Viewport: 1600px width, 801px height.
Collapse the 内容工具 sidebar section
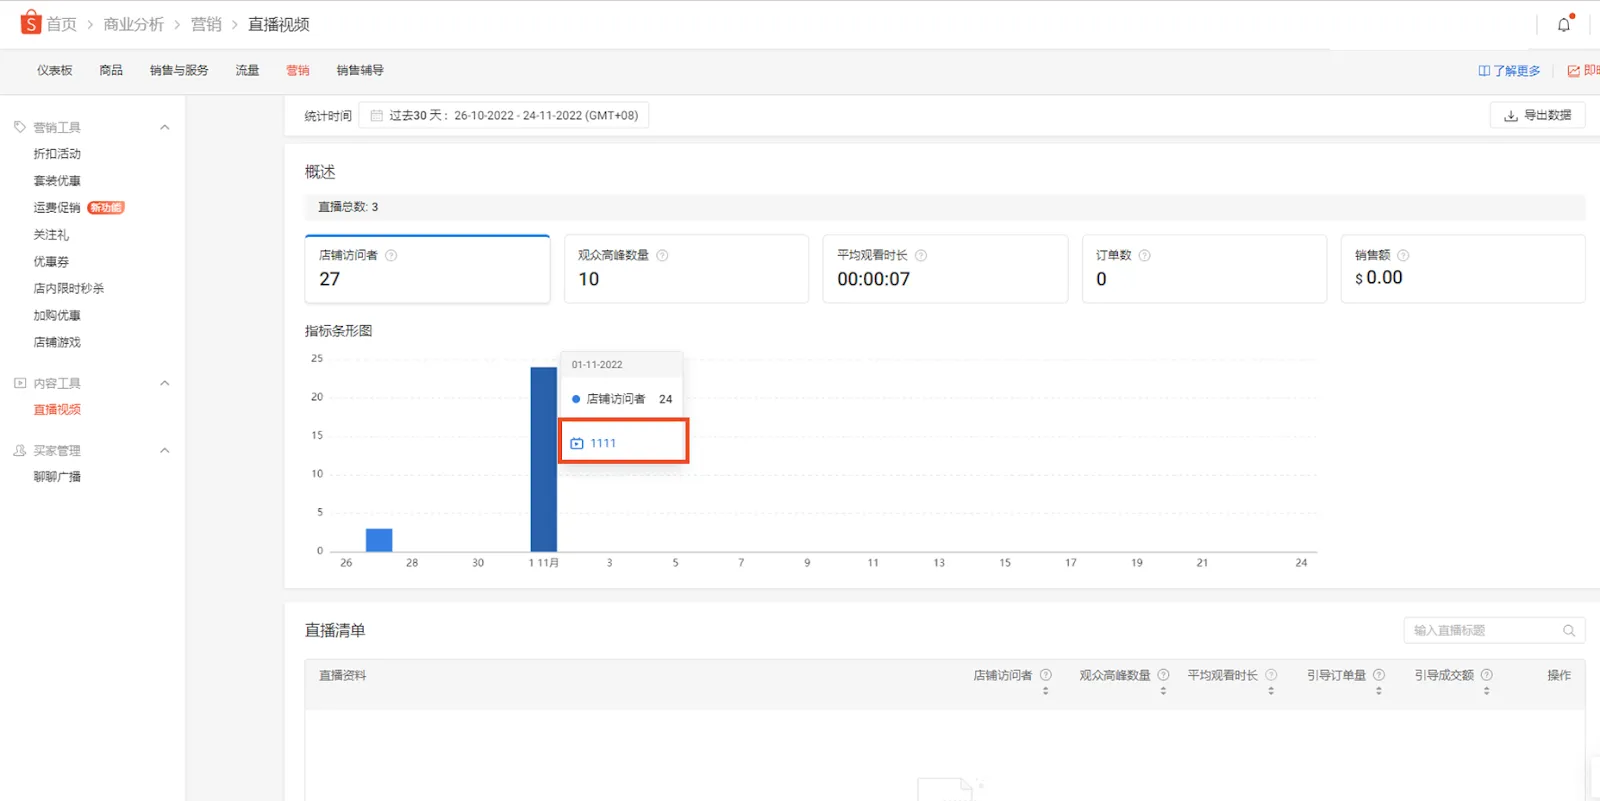(x=165, y=383)
